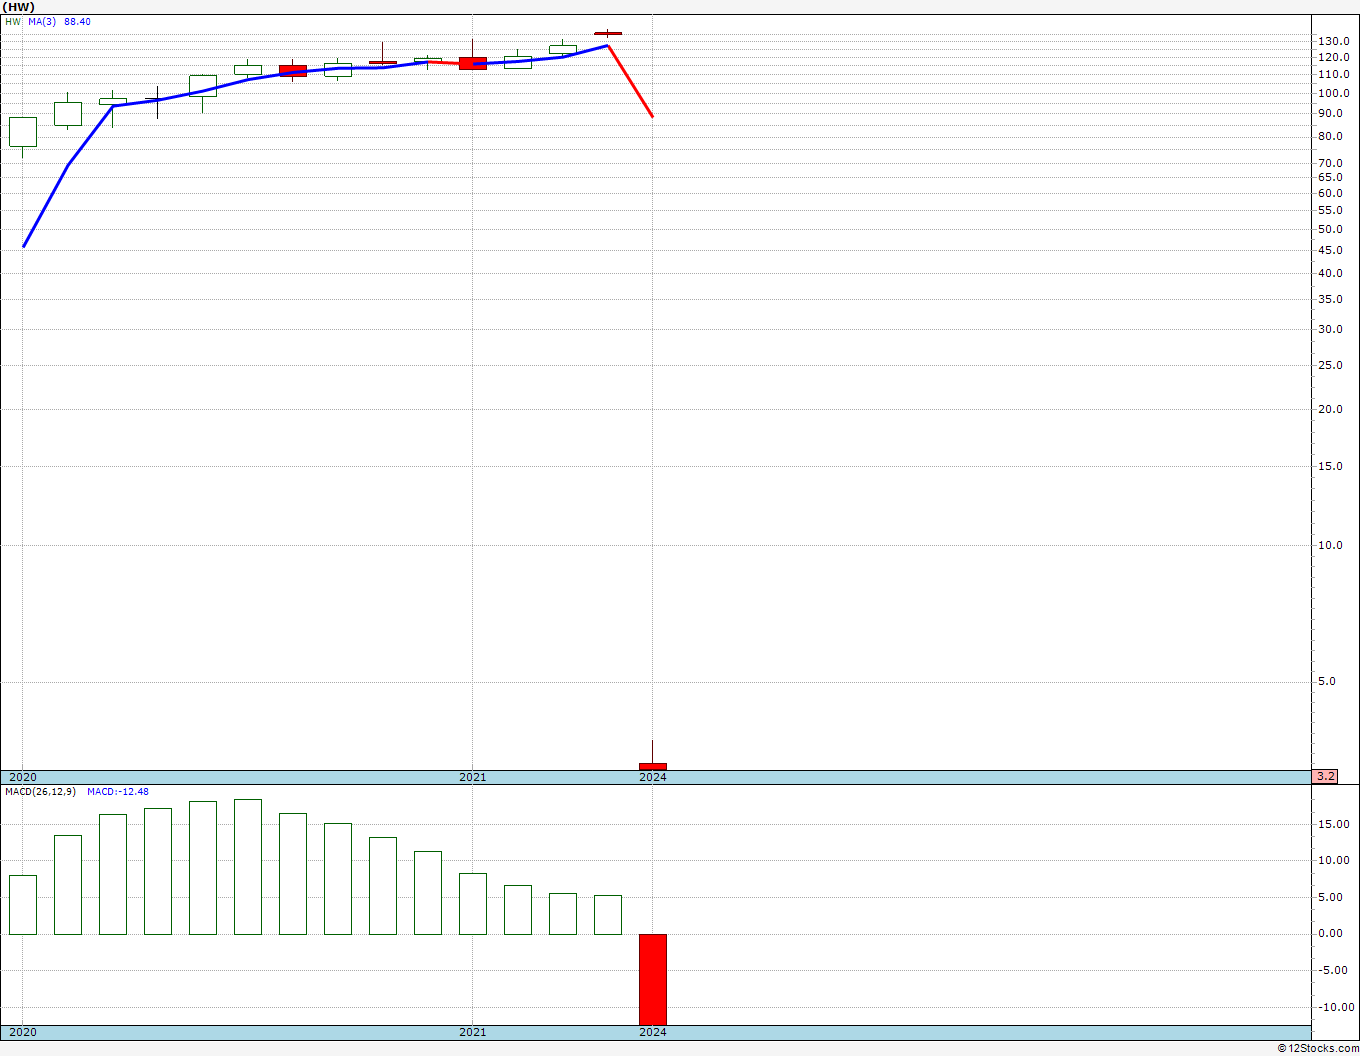Select the red 2024 candlestick near bottom
1360x1056 pixels.
(x=653, y=766)
